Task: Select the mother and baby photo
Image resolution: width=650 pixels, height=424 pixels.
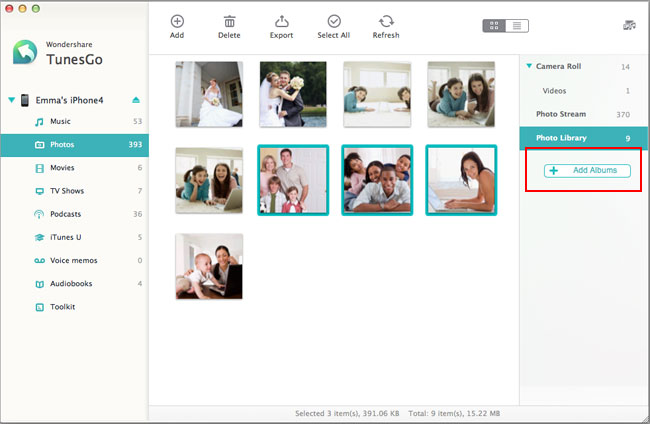Action: 209,266
